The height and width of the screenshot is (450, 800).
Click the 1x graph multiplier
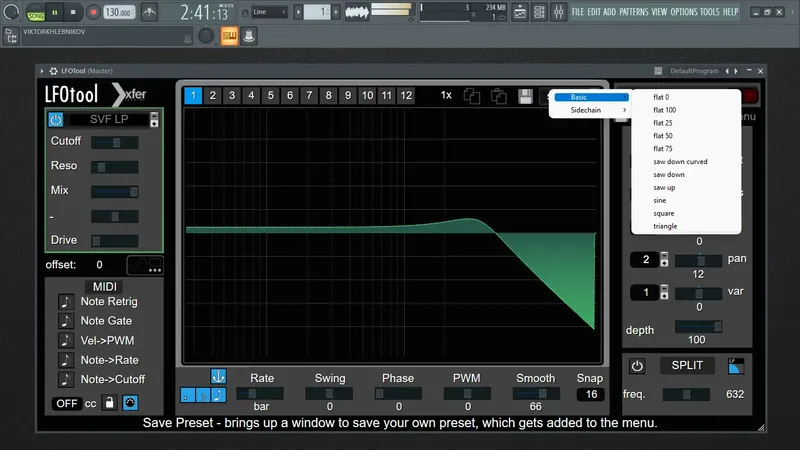point(446,95)
